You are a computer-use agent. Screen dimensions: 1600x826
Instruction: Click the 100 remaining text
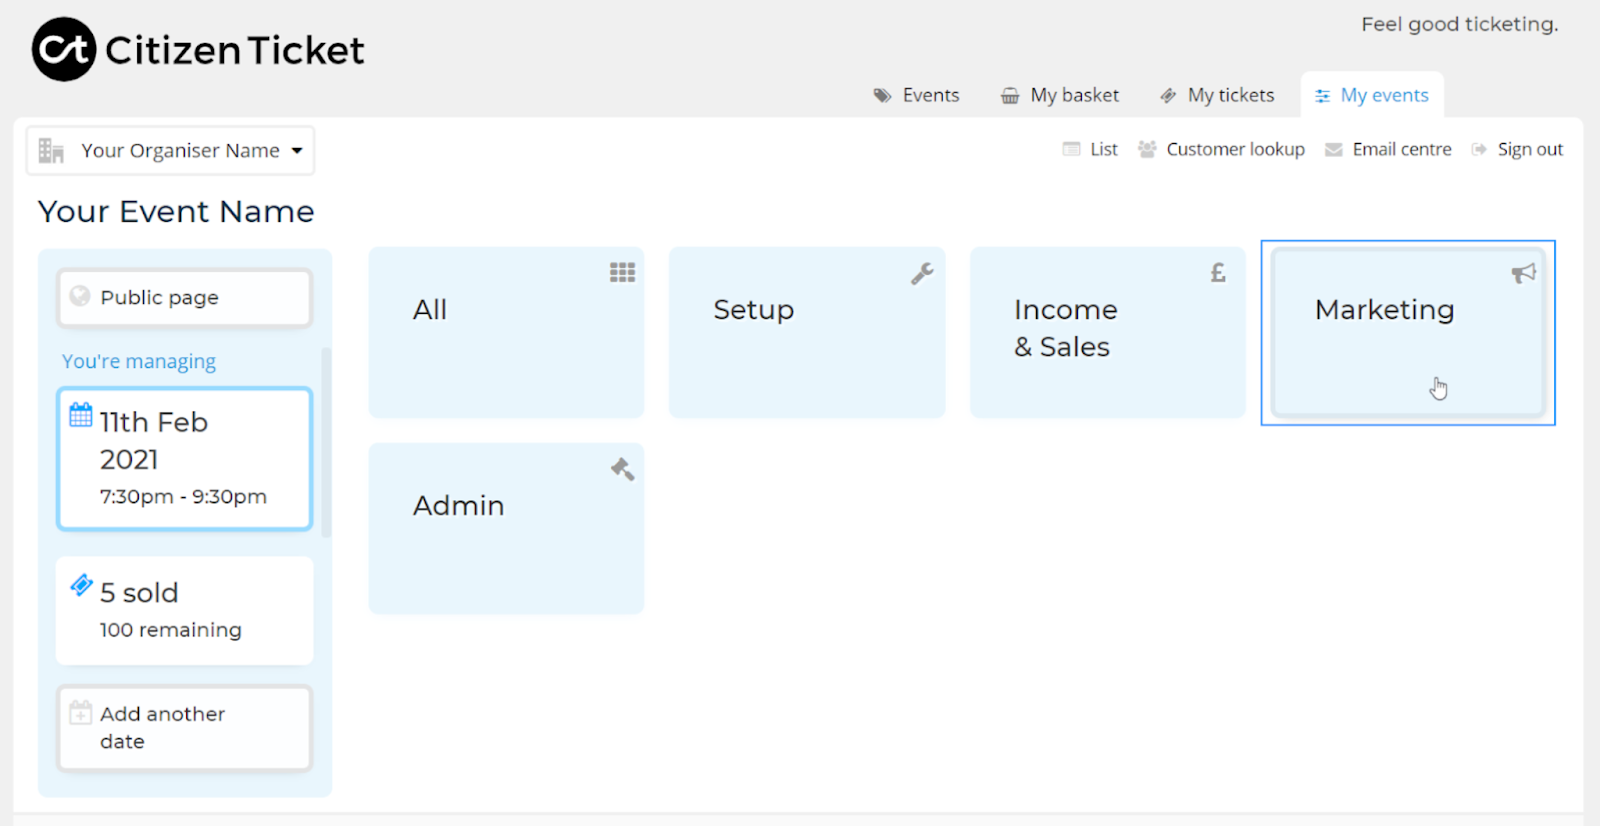[x=171, y=629]
